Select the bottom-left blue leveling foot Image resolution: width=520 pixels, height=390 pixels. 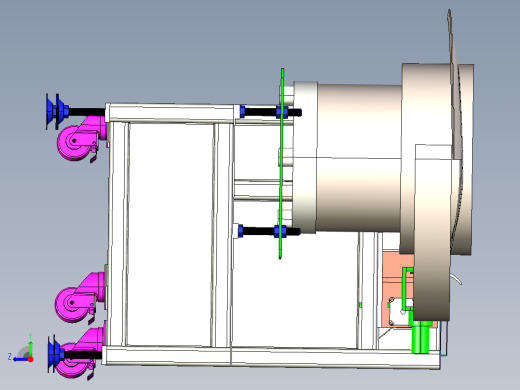(57, 354)
